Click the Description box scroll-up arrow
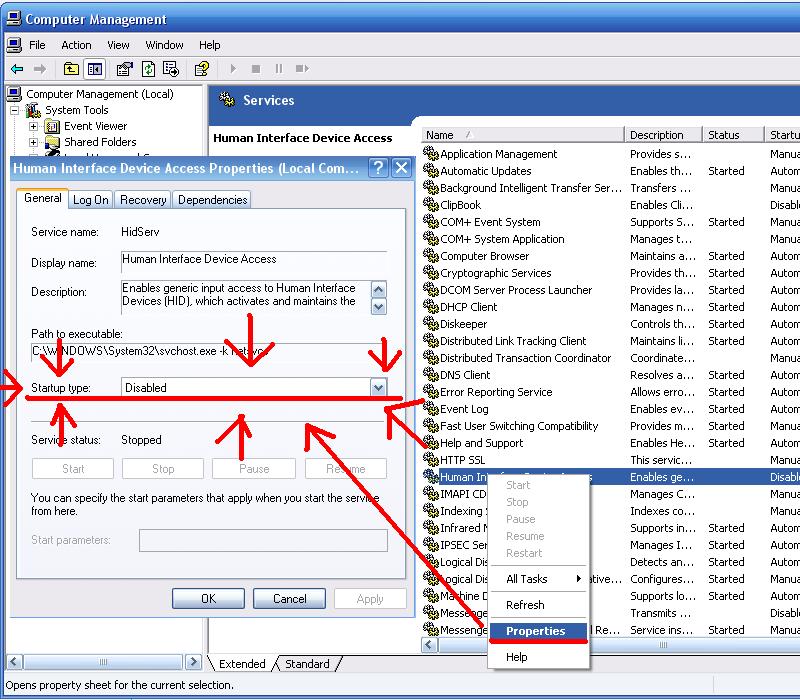Image resolution: width=800 pixels, height=700 pixels. point(379,290)
